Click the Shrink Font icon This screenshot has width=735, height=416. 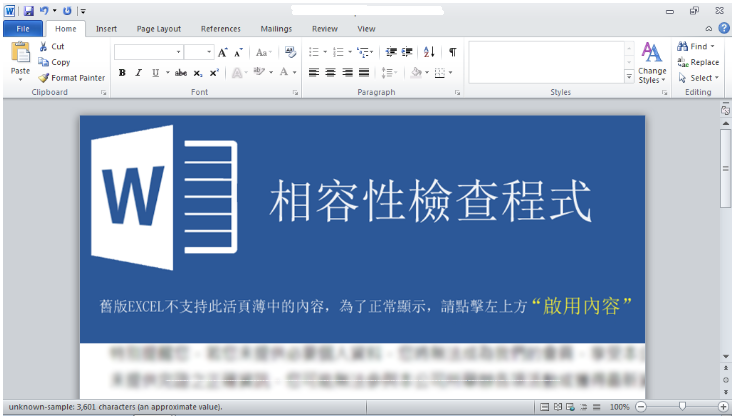pos(239,53)
